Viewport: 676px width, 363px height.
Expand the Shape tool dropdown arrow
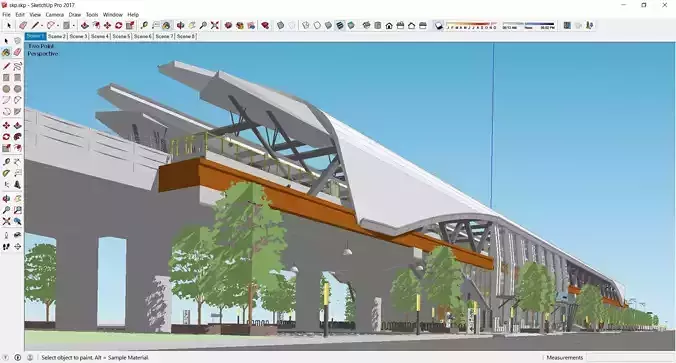pos(73,25)
